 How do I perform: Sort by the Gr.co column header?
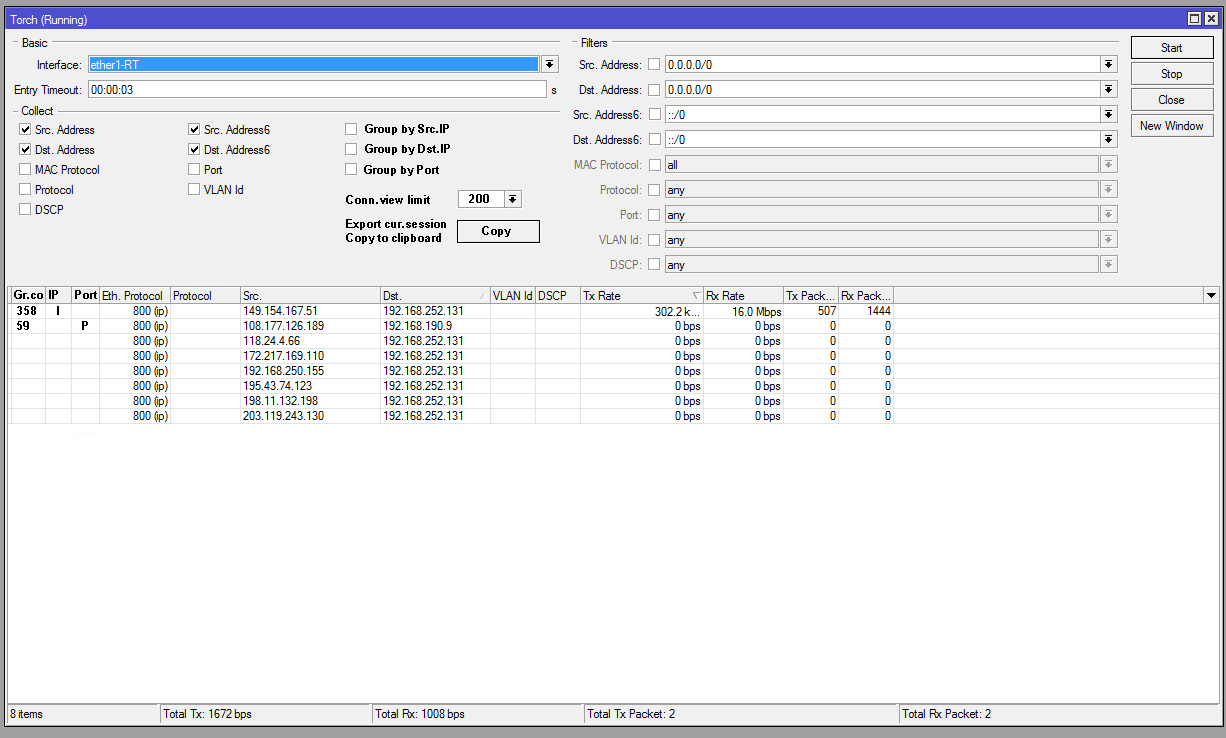click(x=28, y=296)
